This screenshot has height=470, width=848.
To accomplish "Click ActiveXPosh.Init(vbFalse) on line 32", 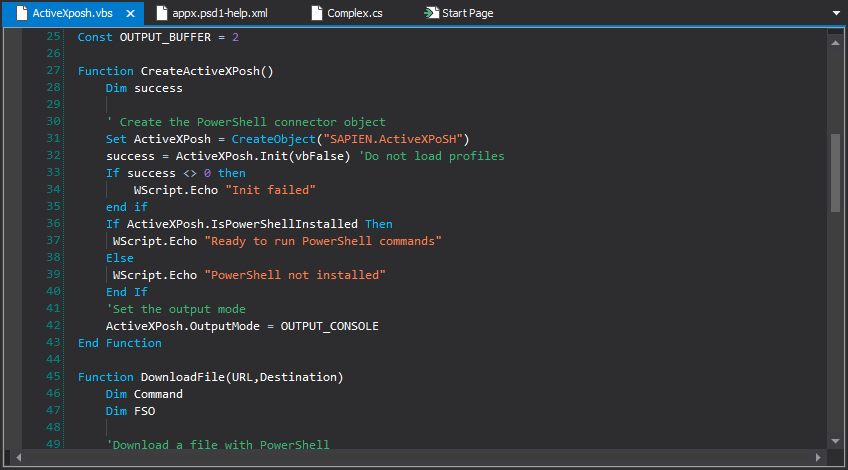I will point(263,156).
